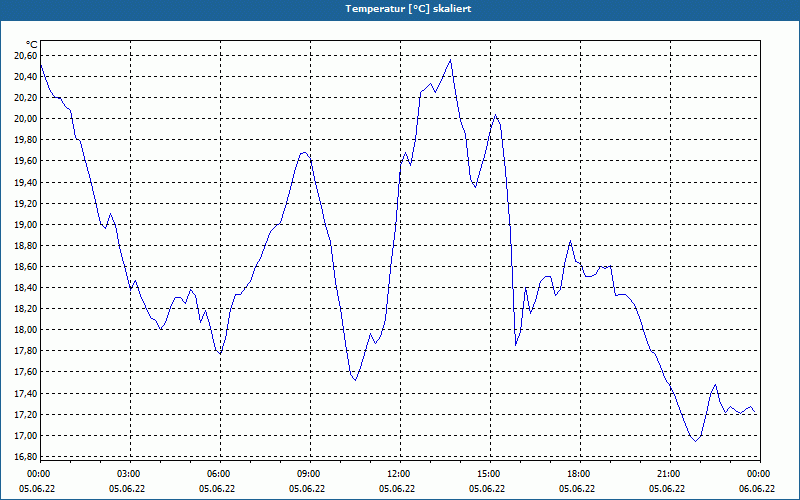Click the 18,40 y-axis value
The image size is (800, 500).
click(x=25, y=288)
